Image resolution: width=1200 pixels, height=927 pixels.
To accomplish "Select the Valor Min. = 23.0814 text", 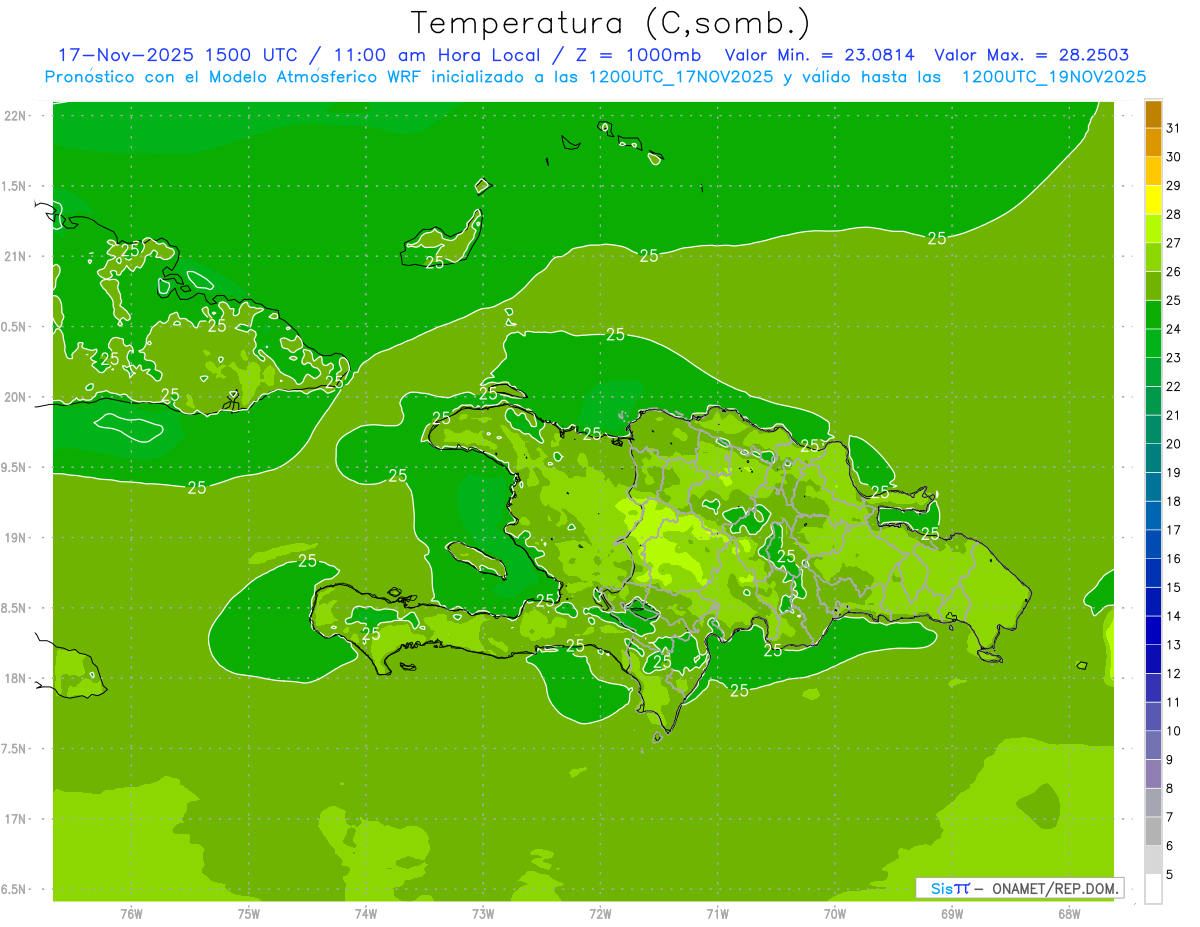I will (819, 55).
